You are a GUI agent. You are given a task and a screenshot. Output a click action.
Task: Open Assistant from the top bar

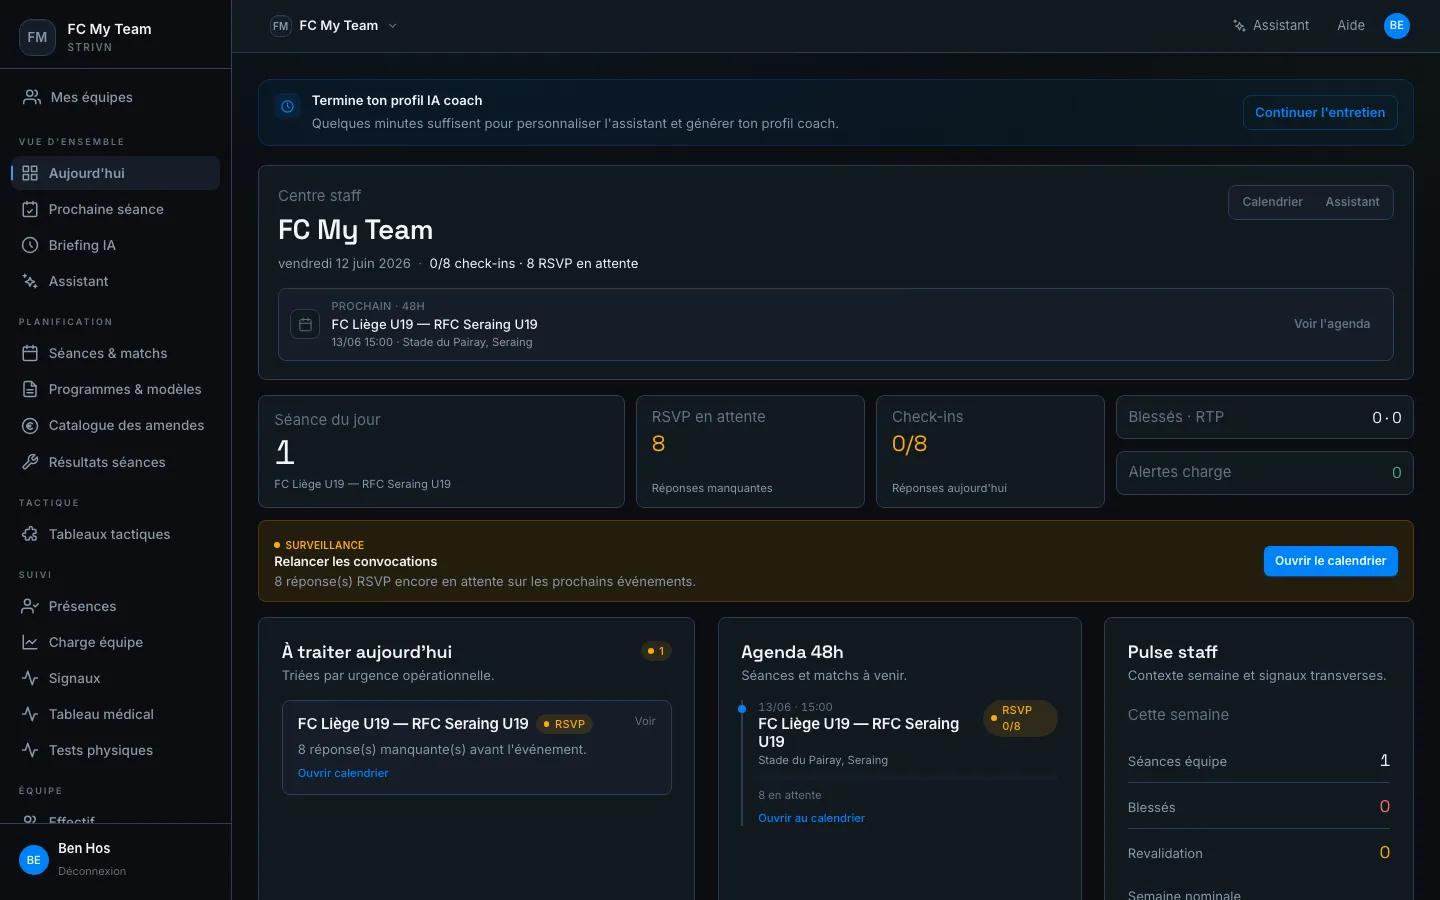click(1271, 26)
